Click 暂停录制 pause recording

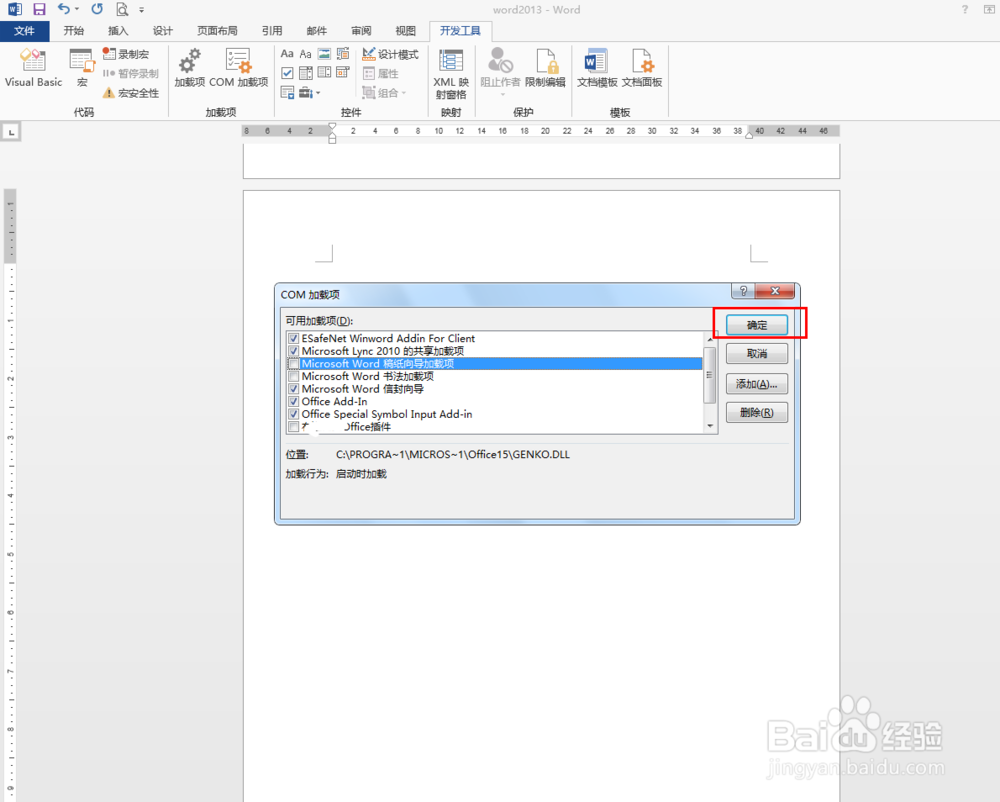131,73
